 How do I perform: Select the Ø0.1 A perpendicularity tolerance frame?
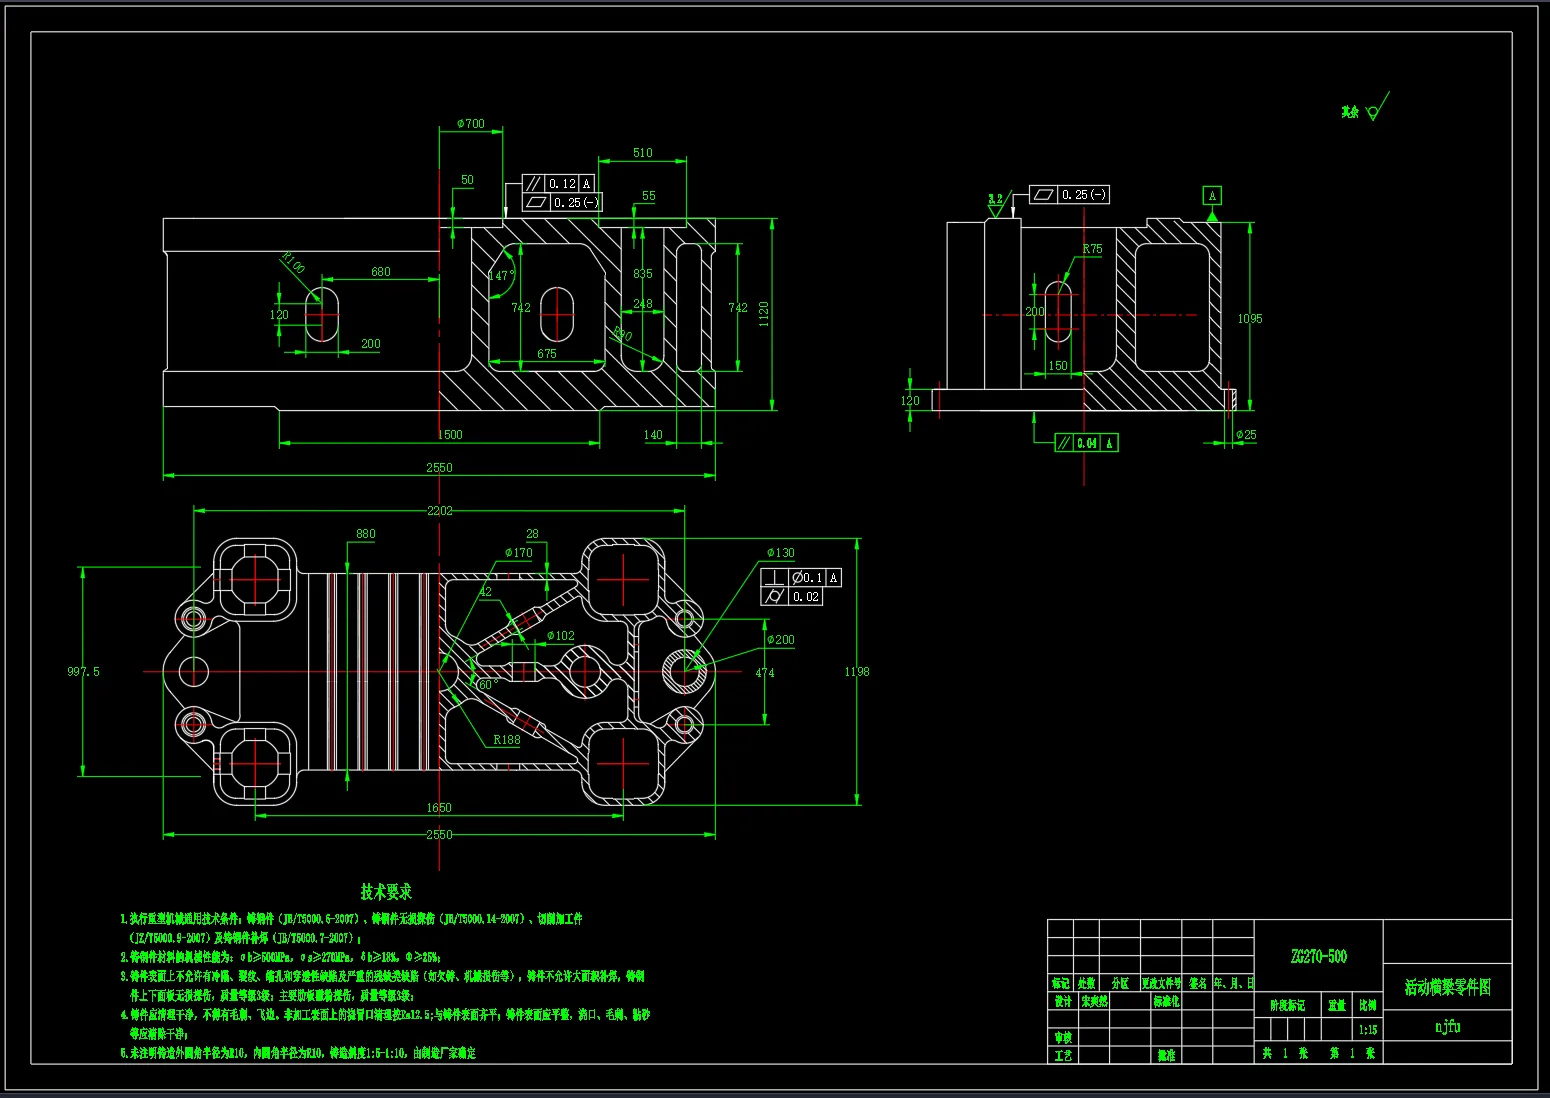[801, 578]
